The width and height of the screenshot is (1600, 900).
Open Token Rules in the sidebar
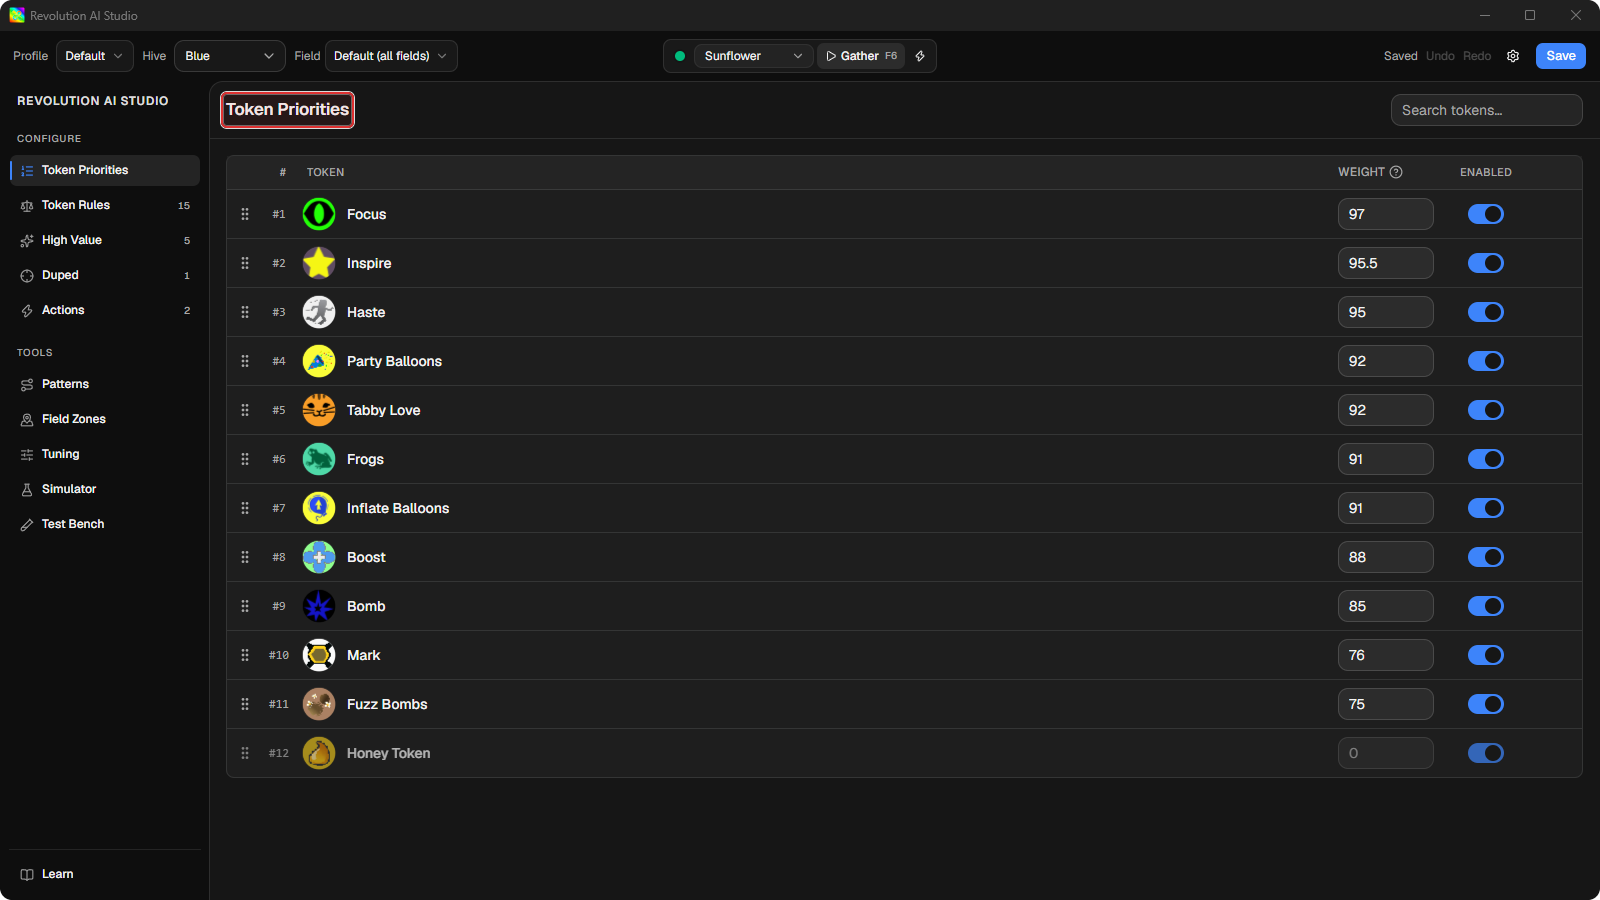pos(105,205)
